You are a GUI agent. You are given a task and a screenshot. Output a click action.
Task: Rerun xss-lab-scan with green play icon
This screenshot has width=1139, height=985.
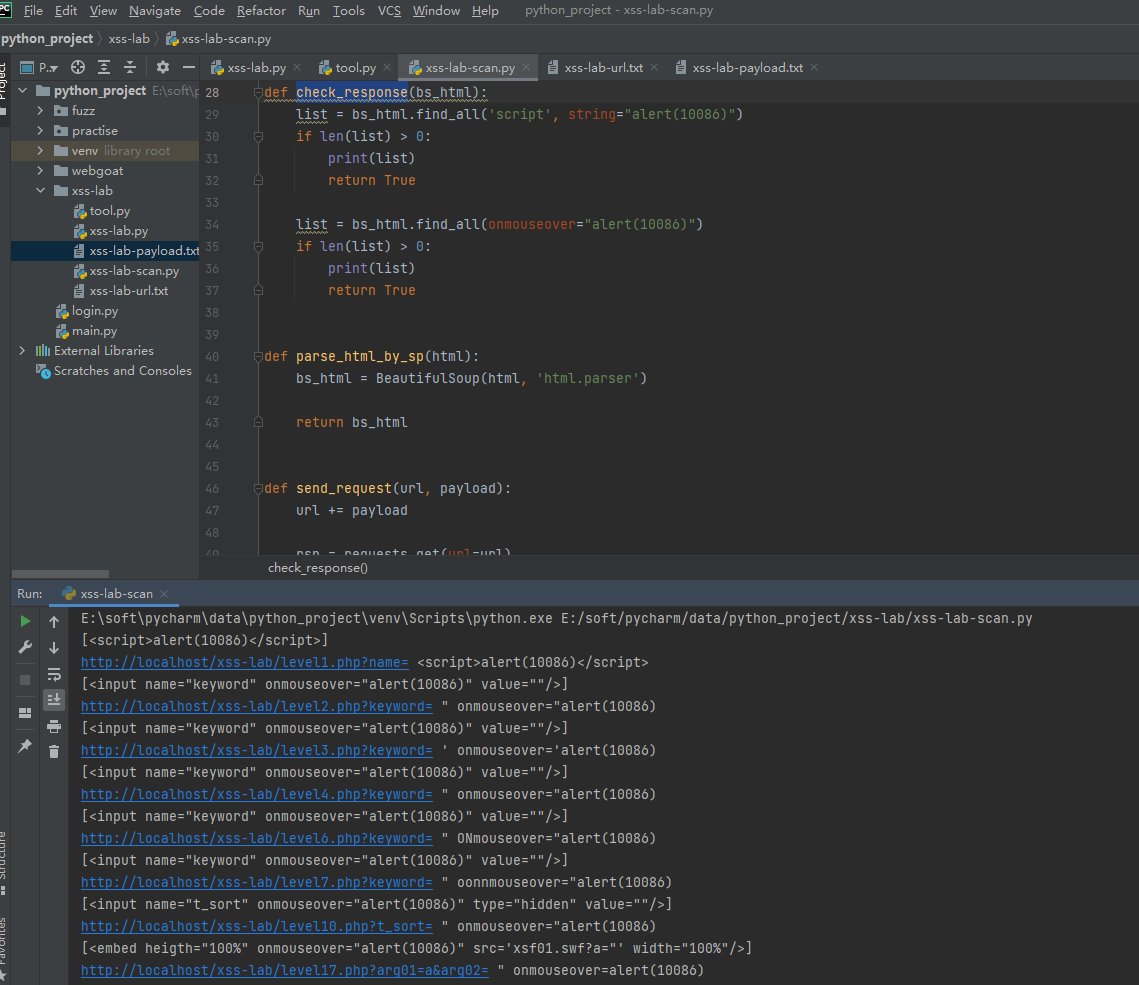click(x=25, y=621)
